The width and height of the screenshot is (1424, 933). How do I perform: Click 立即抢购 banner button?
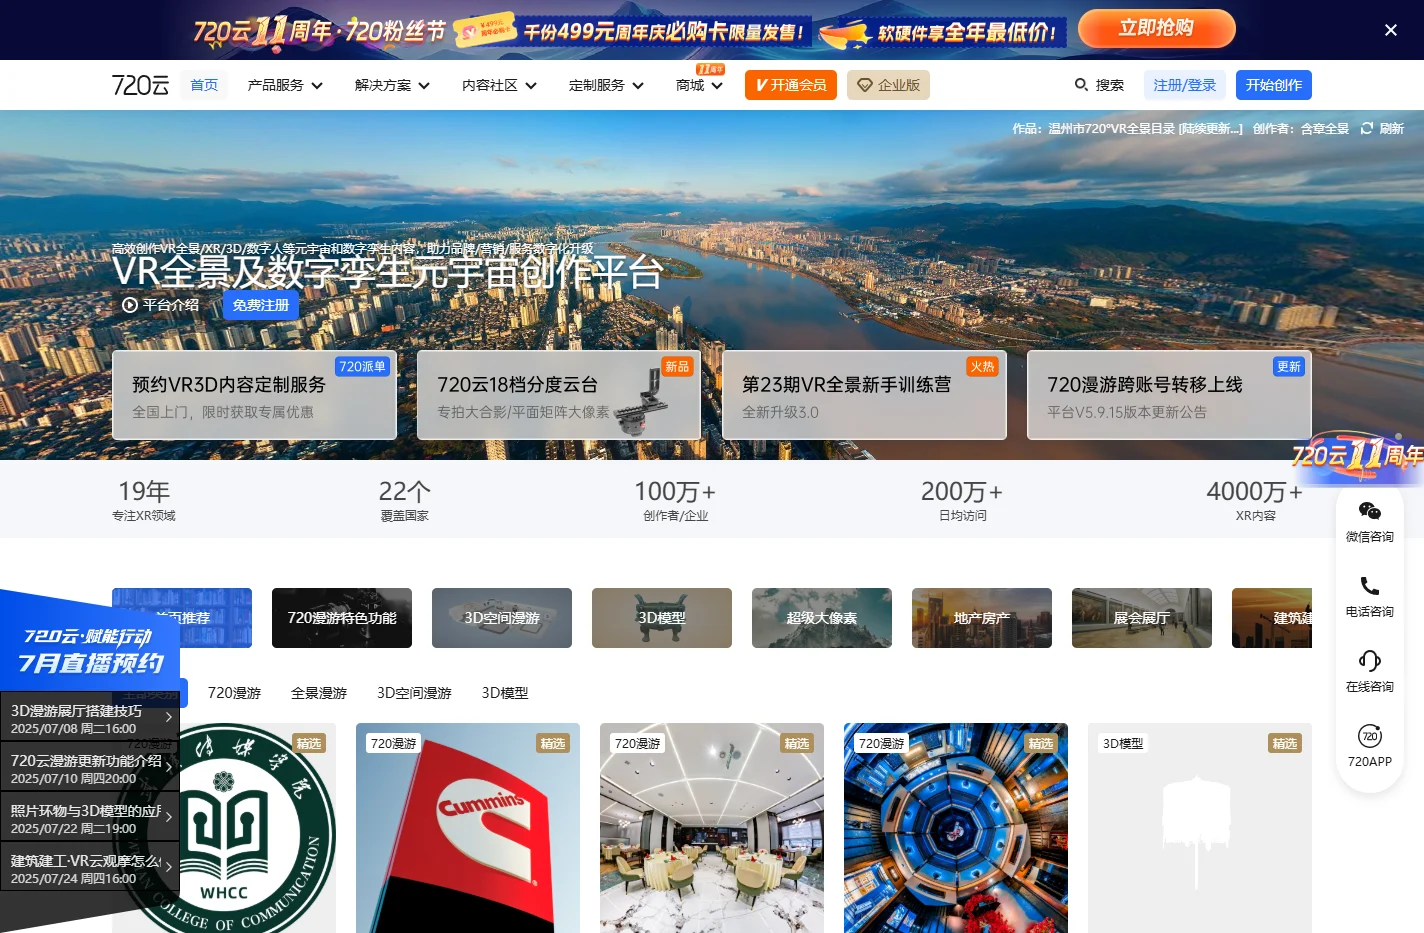1157,28
